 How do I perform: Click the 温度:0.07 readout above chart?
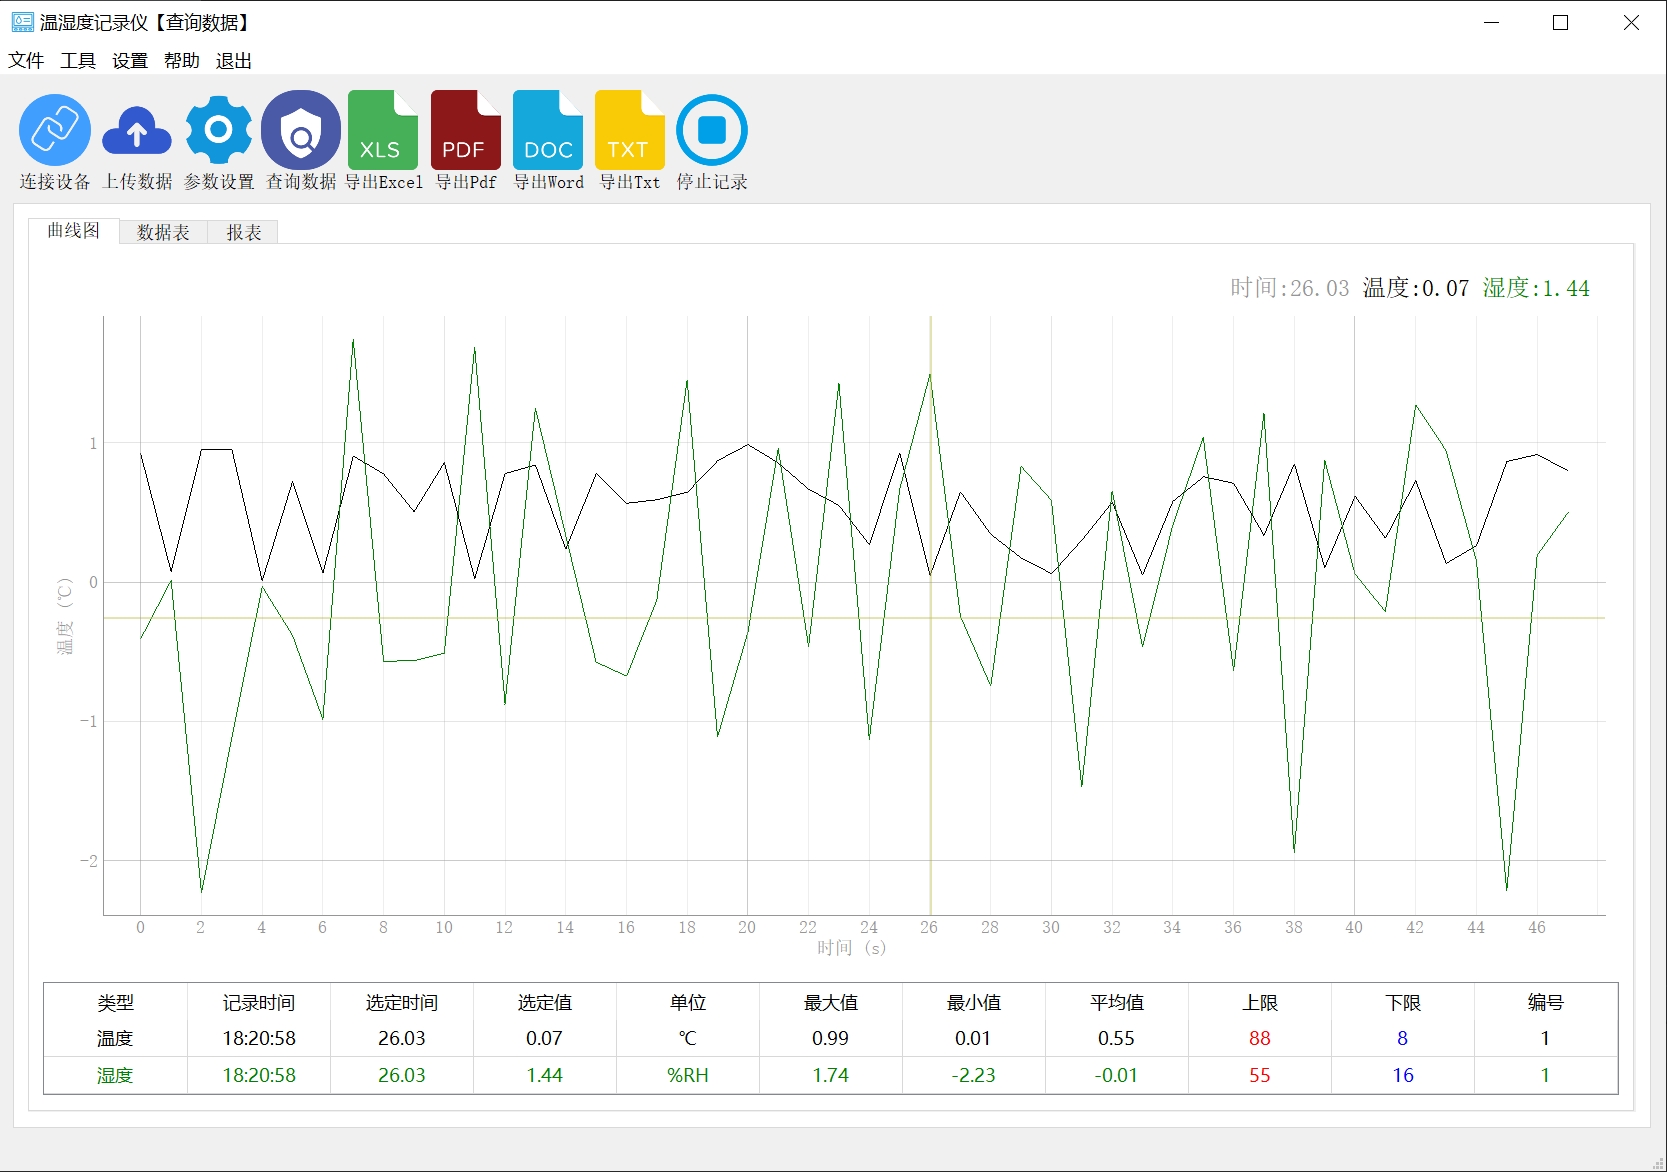click(x=1416, y=288)
